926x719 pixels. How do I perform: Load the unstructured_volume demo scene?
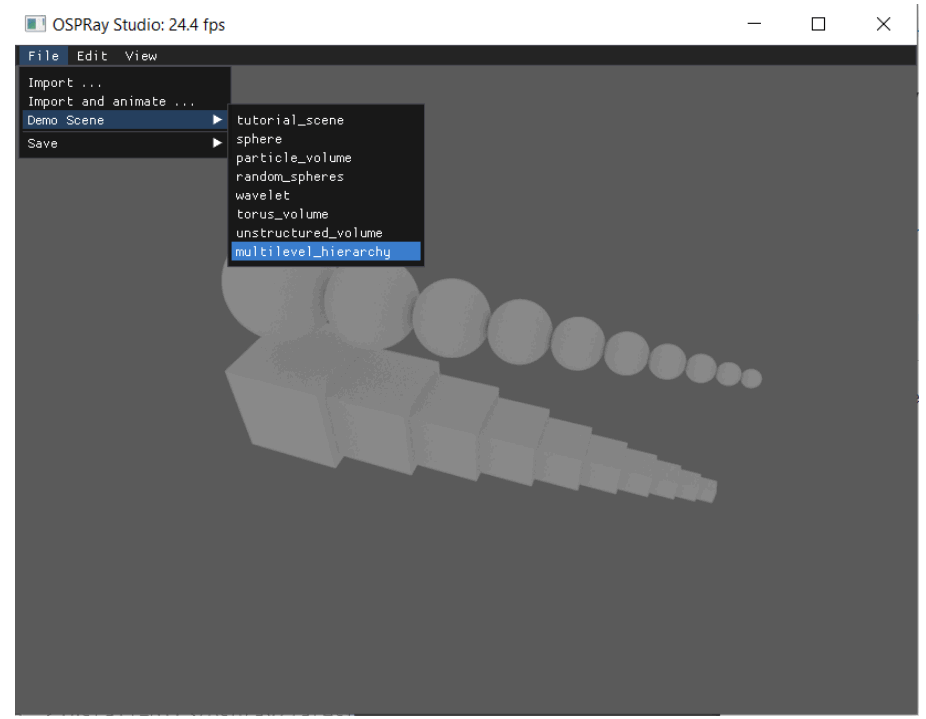point(300,232)
